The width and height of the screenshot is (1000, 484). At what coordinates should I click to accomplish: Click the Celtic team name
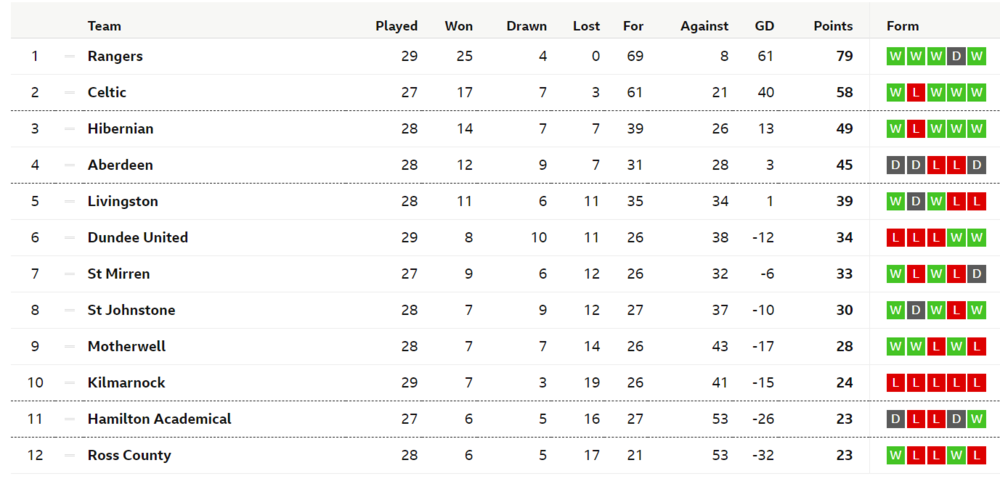[107, 92]
